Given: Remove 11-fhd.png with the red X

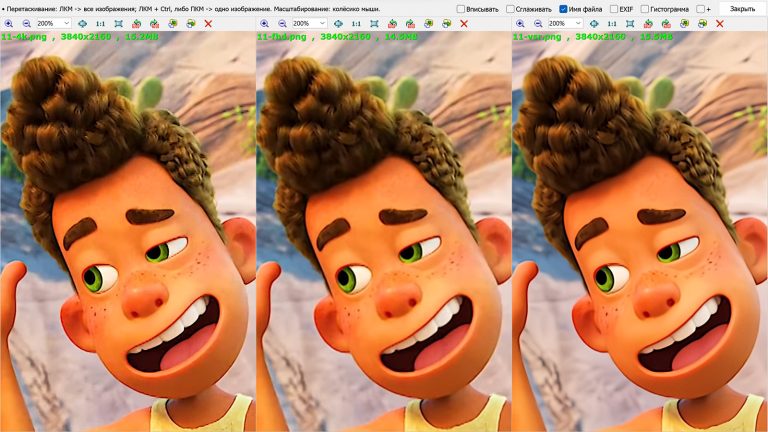Looking at the screenshot, I should point(464,24).
